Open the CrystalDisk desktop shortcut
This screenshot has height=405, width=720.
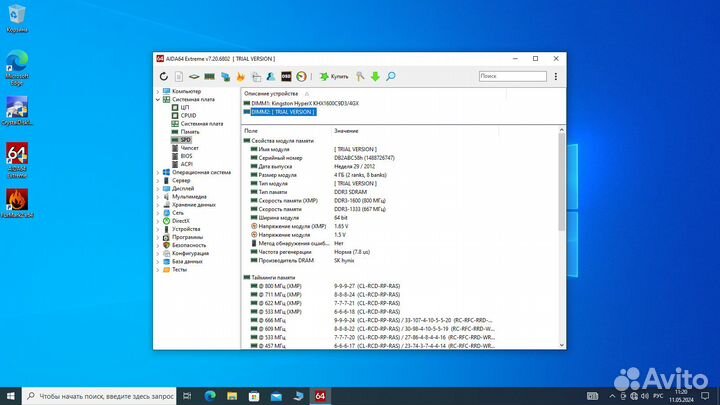coord(17,111)
